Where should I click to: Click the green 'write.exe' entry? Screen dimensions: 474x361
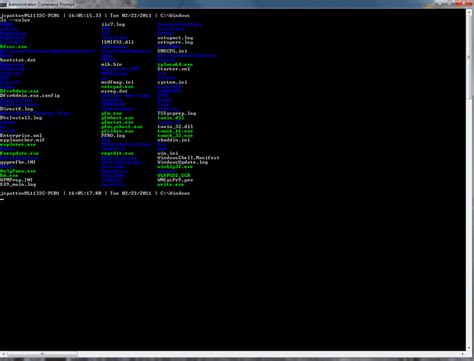pos(171,184)
